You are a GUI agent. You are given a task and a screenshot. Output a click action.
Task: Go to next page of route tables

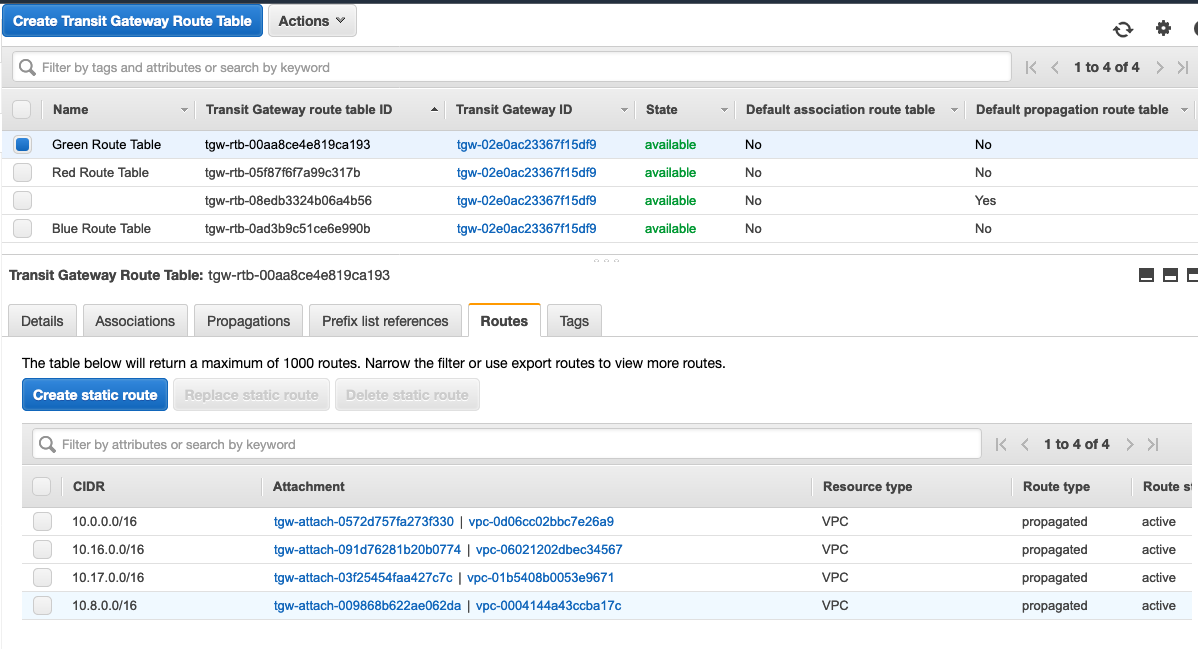coord(1160,67)
